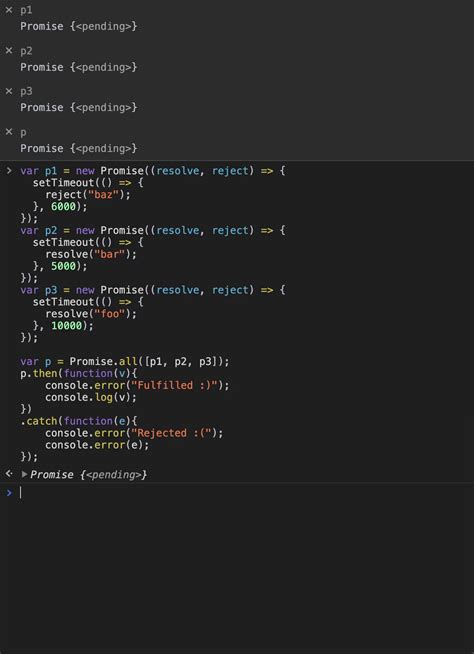
Task: Click the pending Promise value under p1
Action: click(x=78, y=26)
